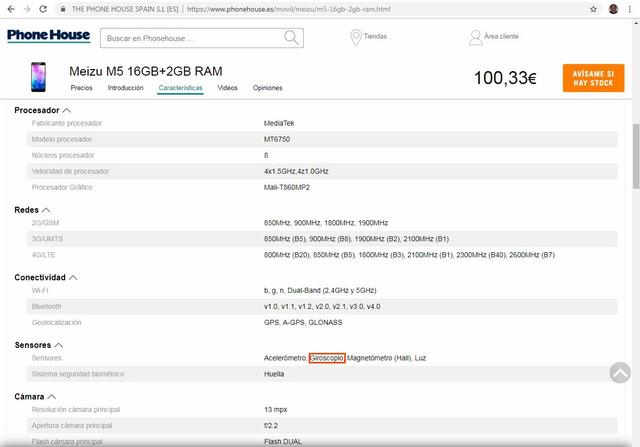Click the browser forward arrow
Screen dimensions: 640x447
(27, 9)
